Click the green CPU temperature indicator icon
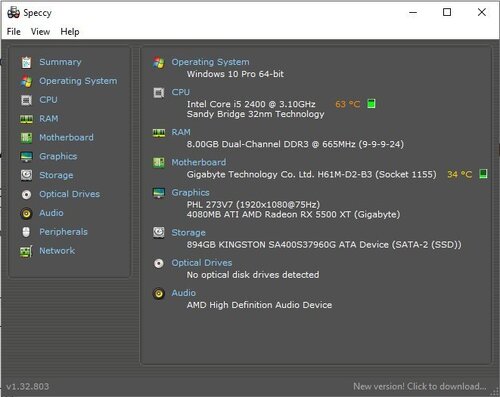Image resolution: width=500 pixels, height=397 pixels. coord(371,104)
